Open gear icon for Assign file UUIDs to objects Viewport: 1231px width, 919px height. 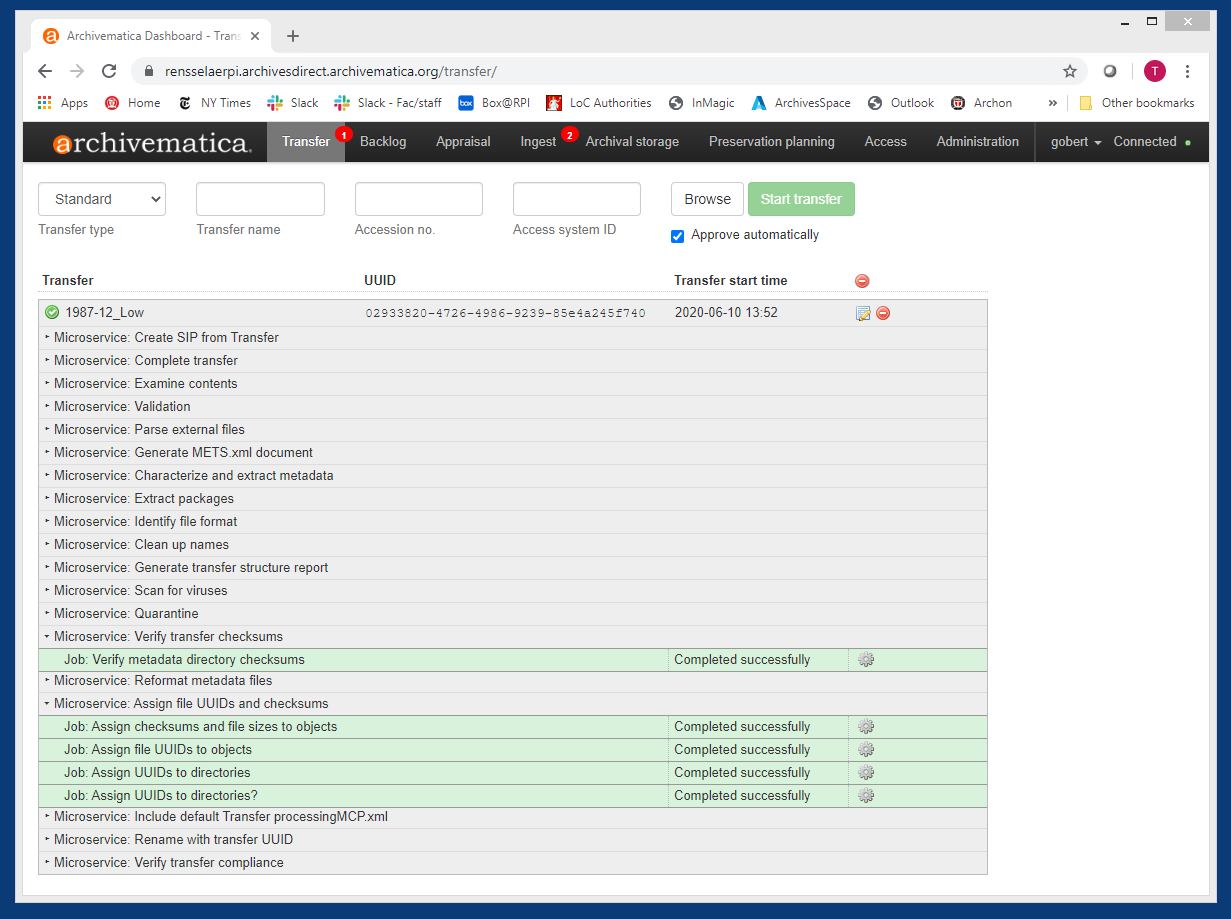(x=866, y=750)
